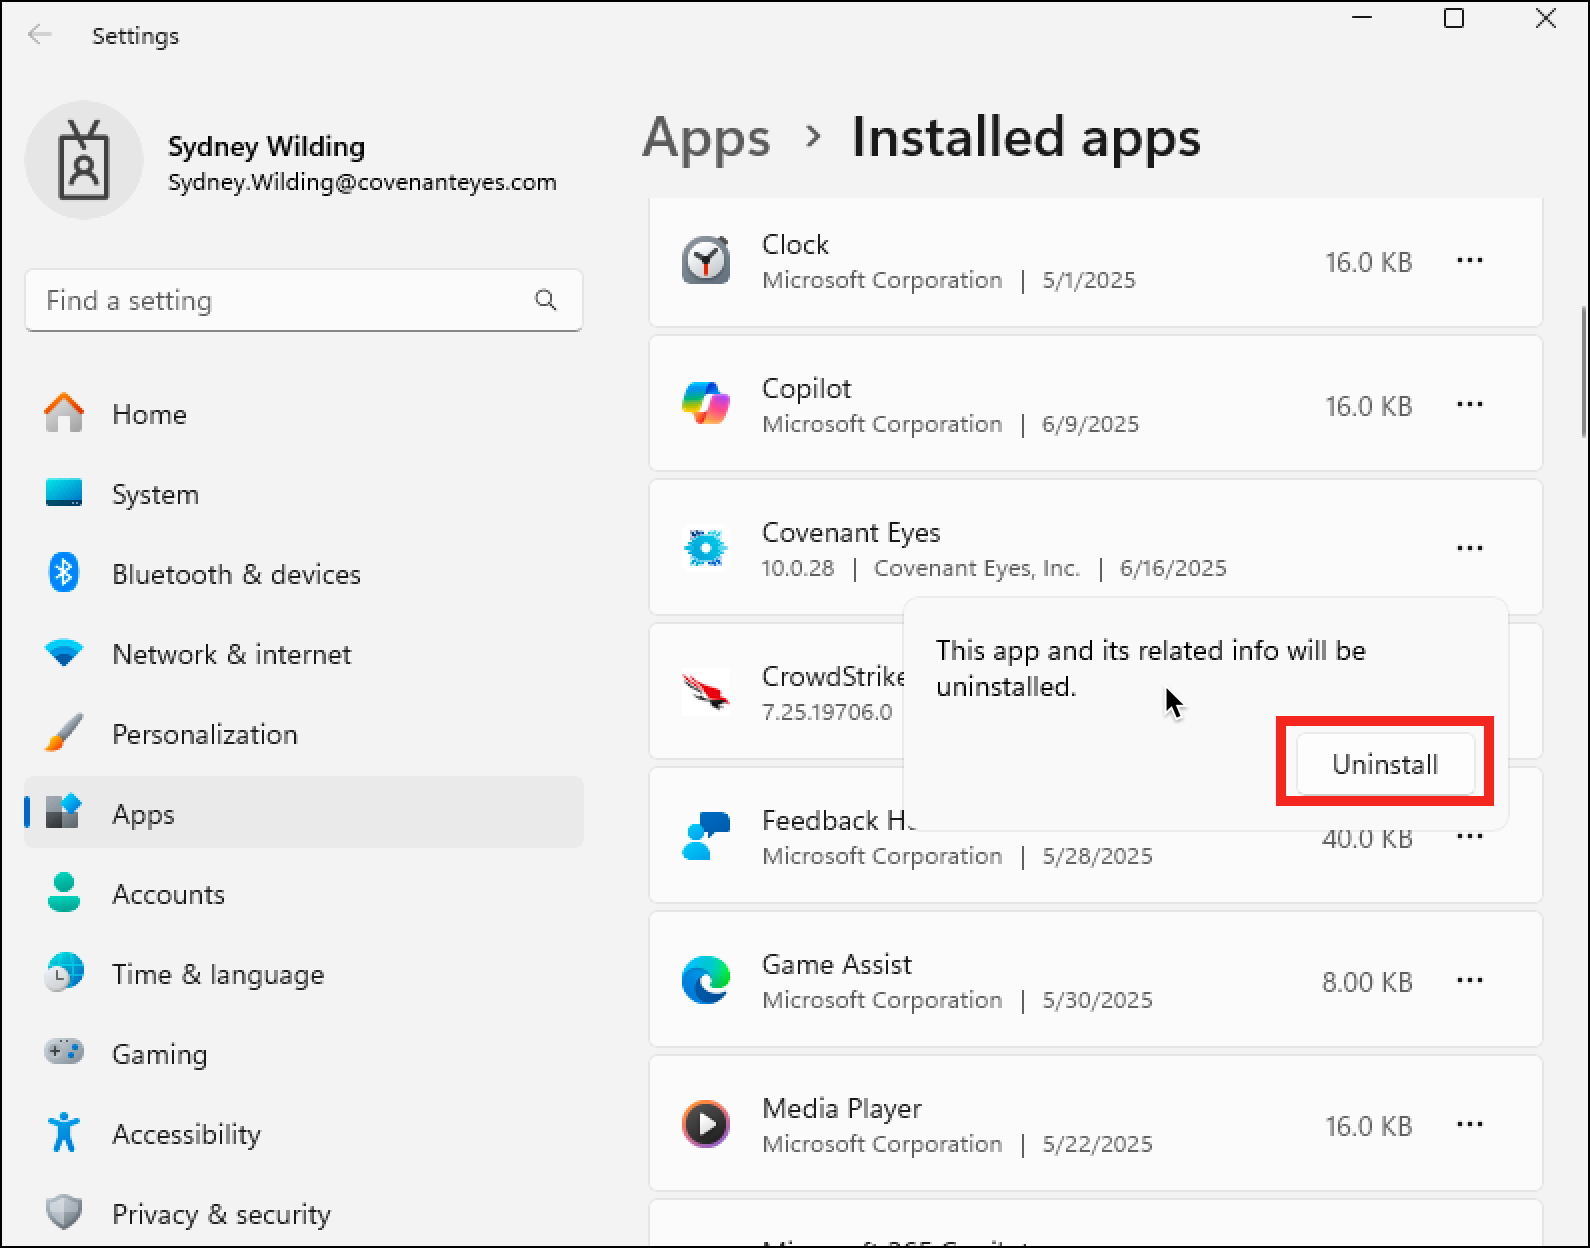Close the Settings window
The image size is (1590, 1248).
click(1546, 18)
